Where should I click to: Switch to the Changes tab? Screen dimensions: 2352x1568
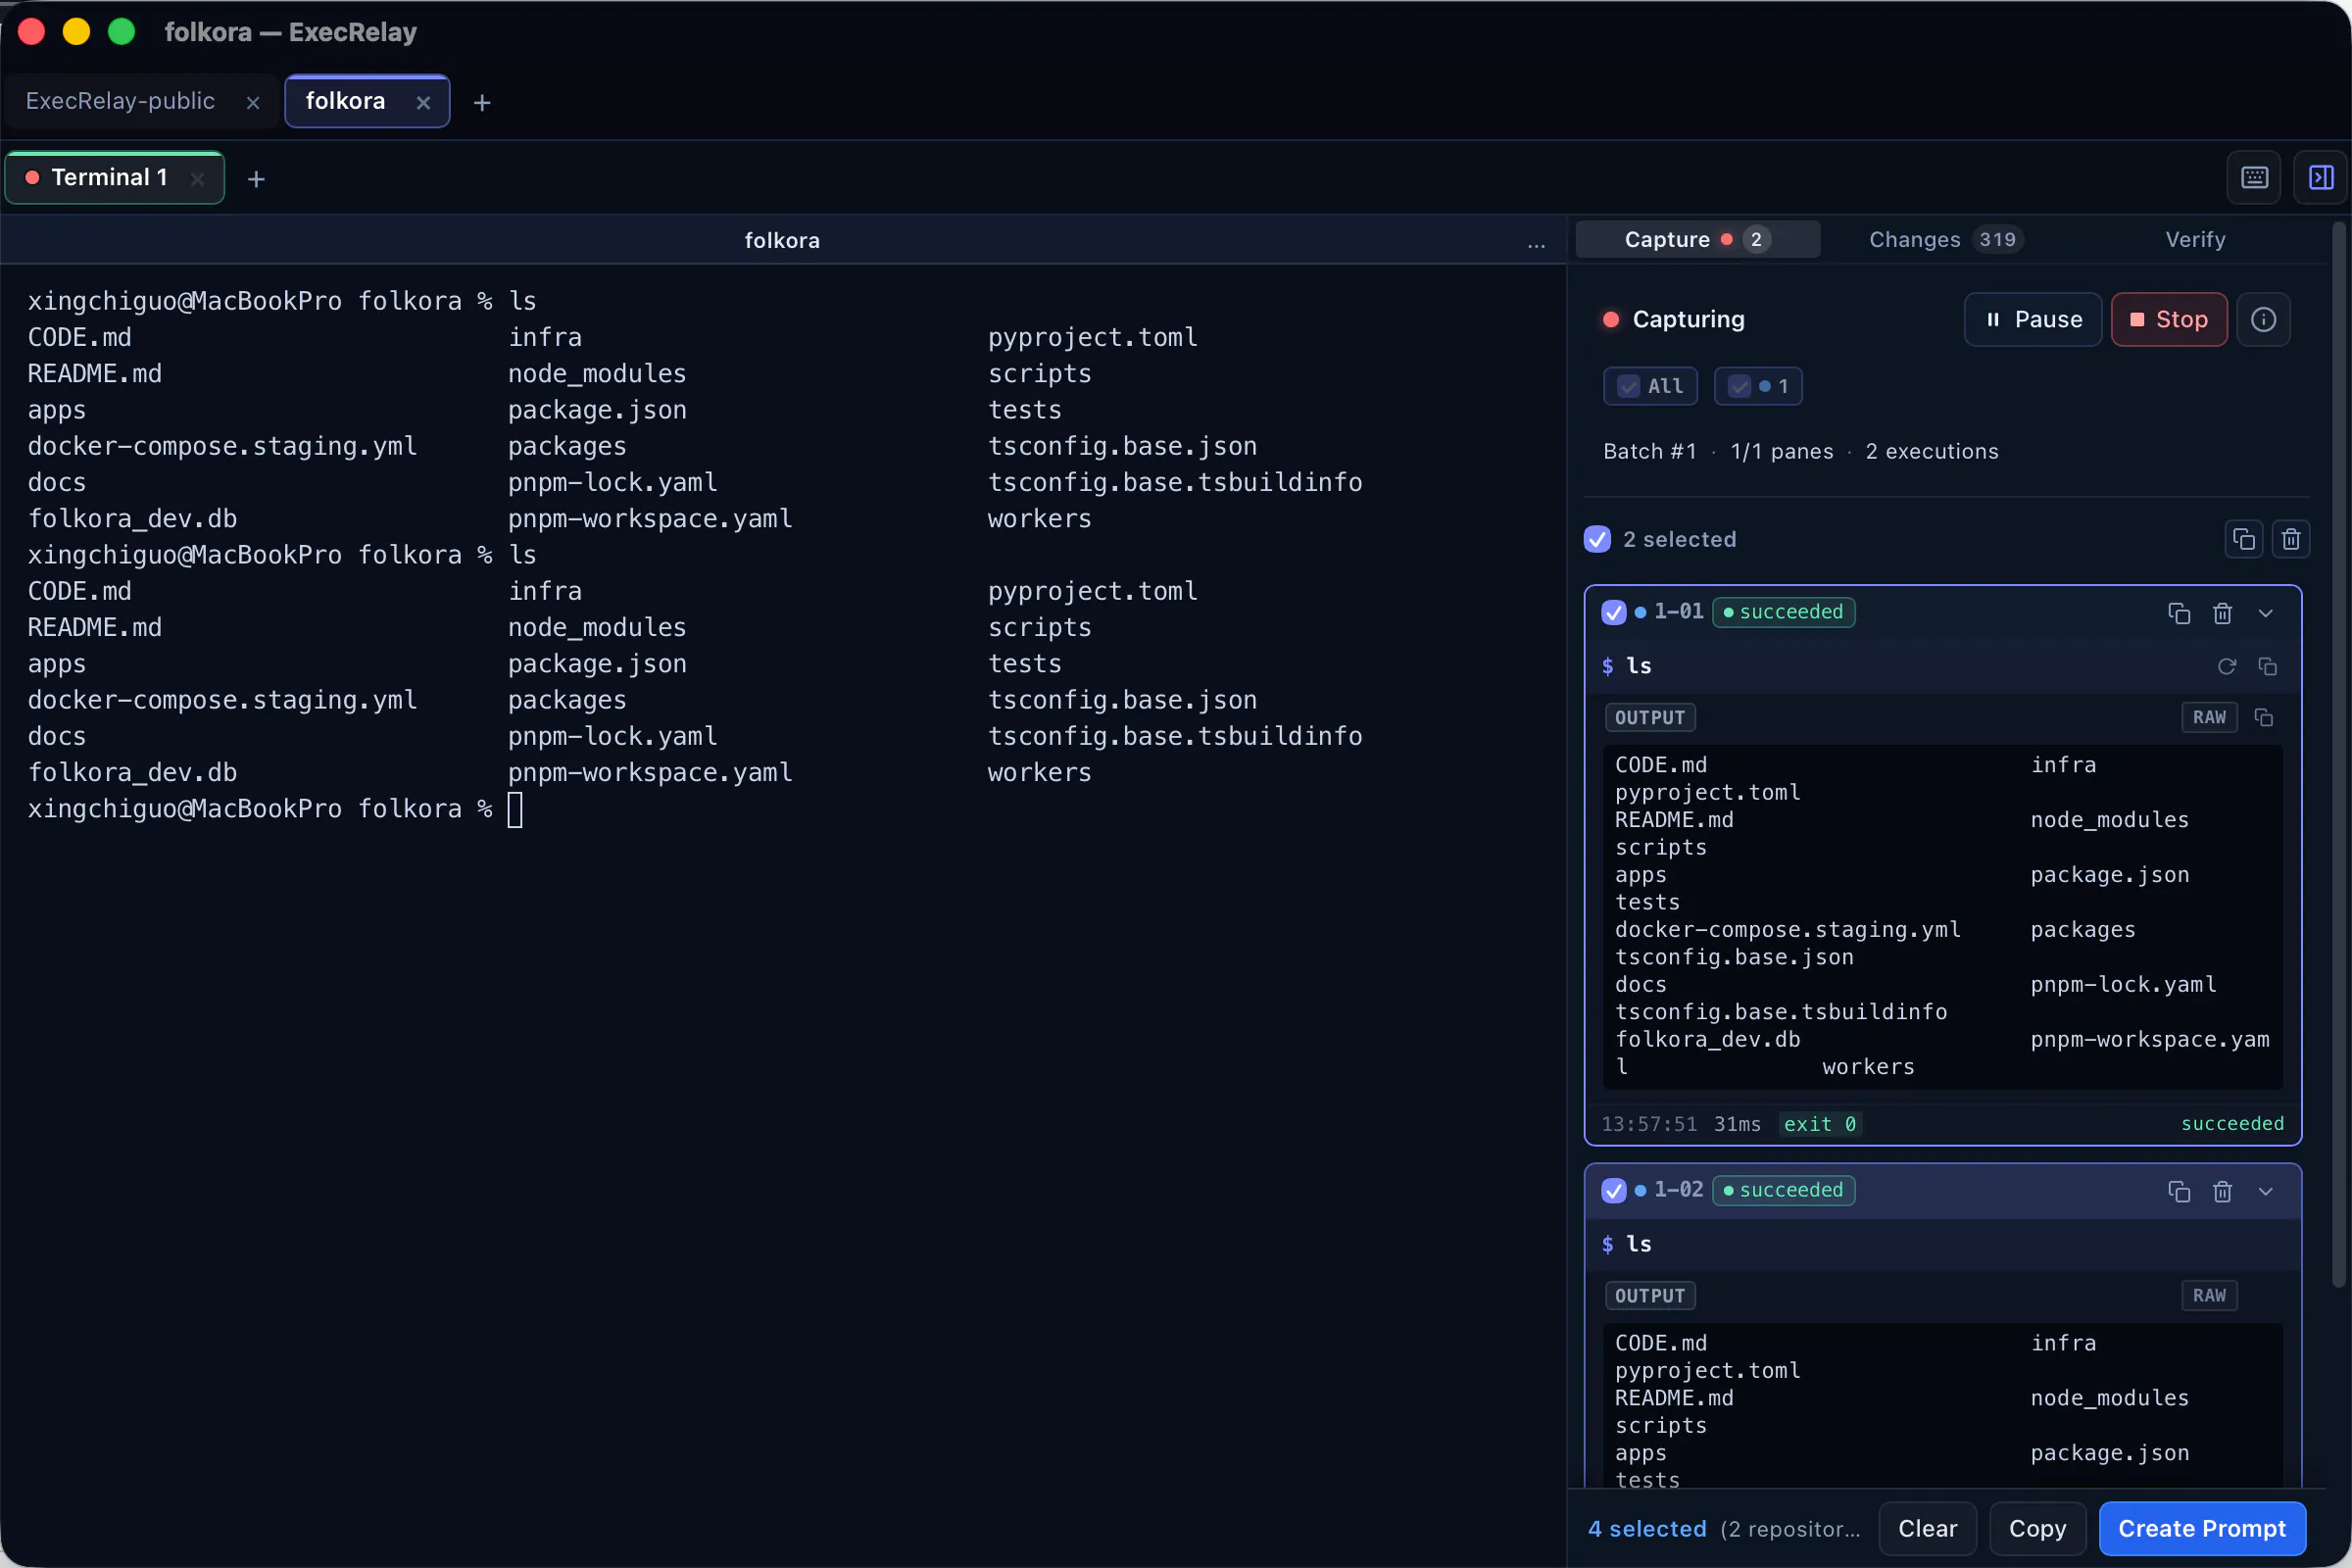tap(1945, 240)
